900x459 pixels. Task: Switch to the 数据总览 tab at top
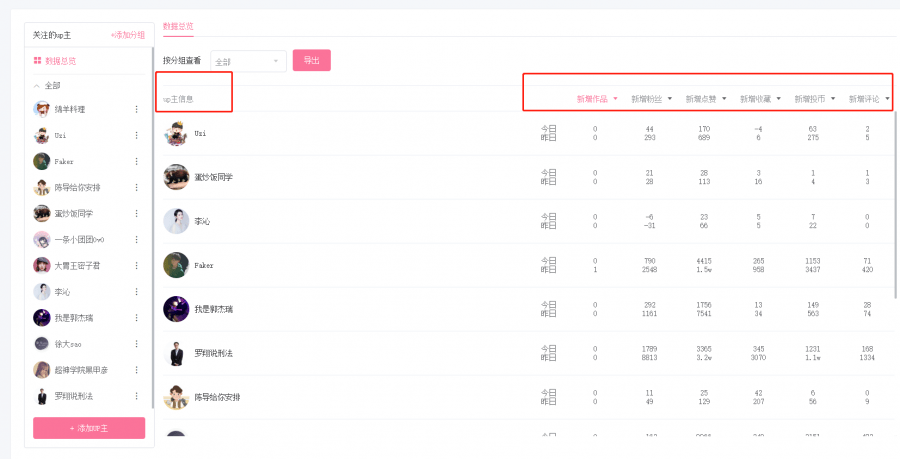point(178,26)
